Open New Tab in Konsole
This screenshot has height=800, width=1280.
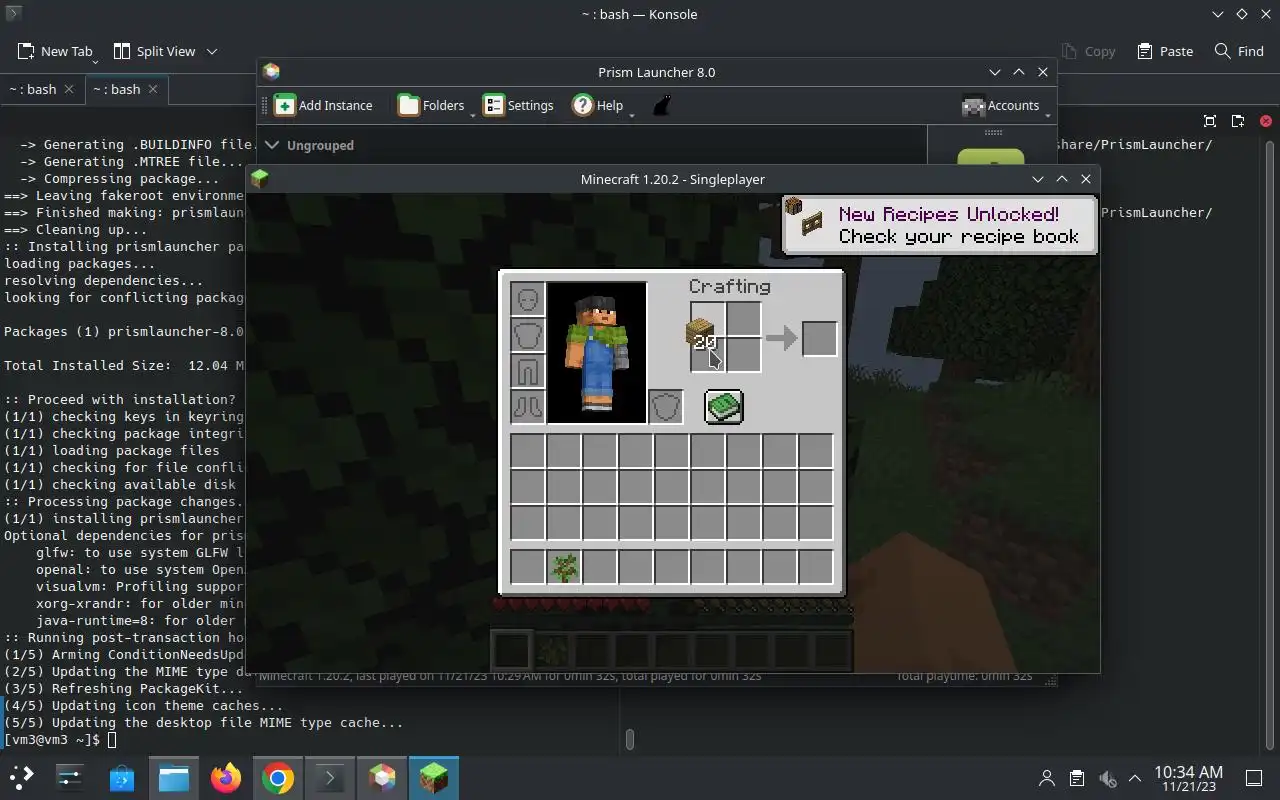(55, 51)
